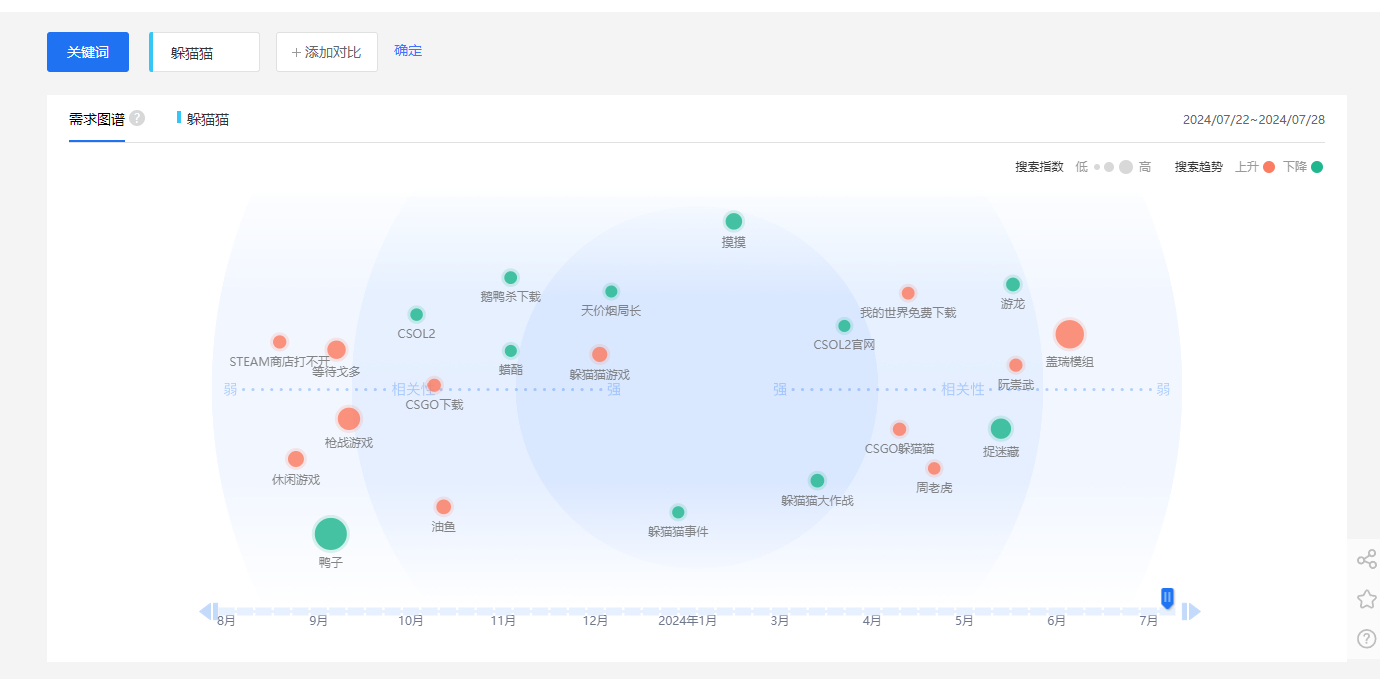Image resolution: width=1380 pixels, height=679 pixels.
Task: Click the 12月 timeline label
Action: (595, 621)
